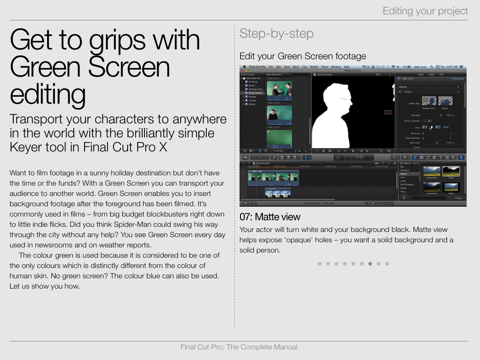
Task: Click the Sample Color thumbnail in the Keyer
Action: 429,101
